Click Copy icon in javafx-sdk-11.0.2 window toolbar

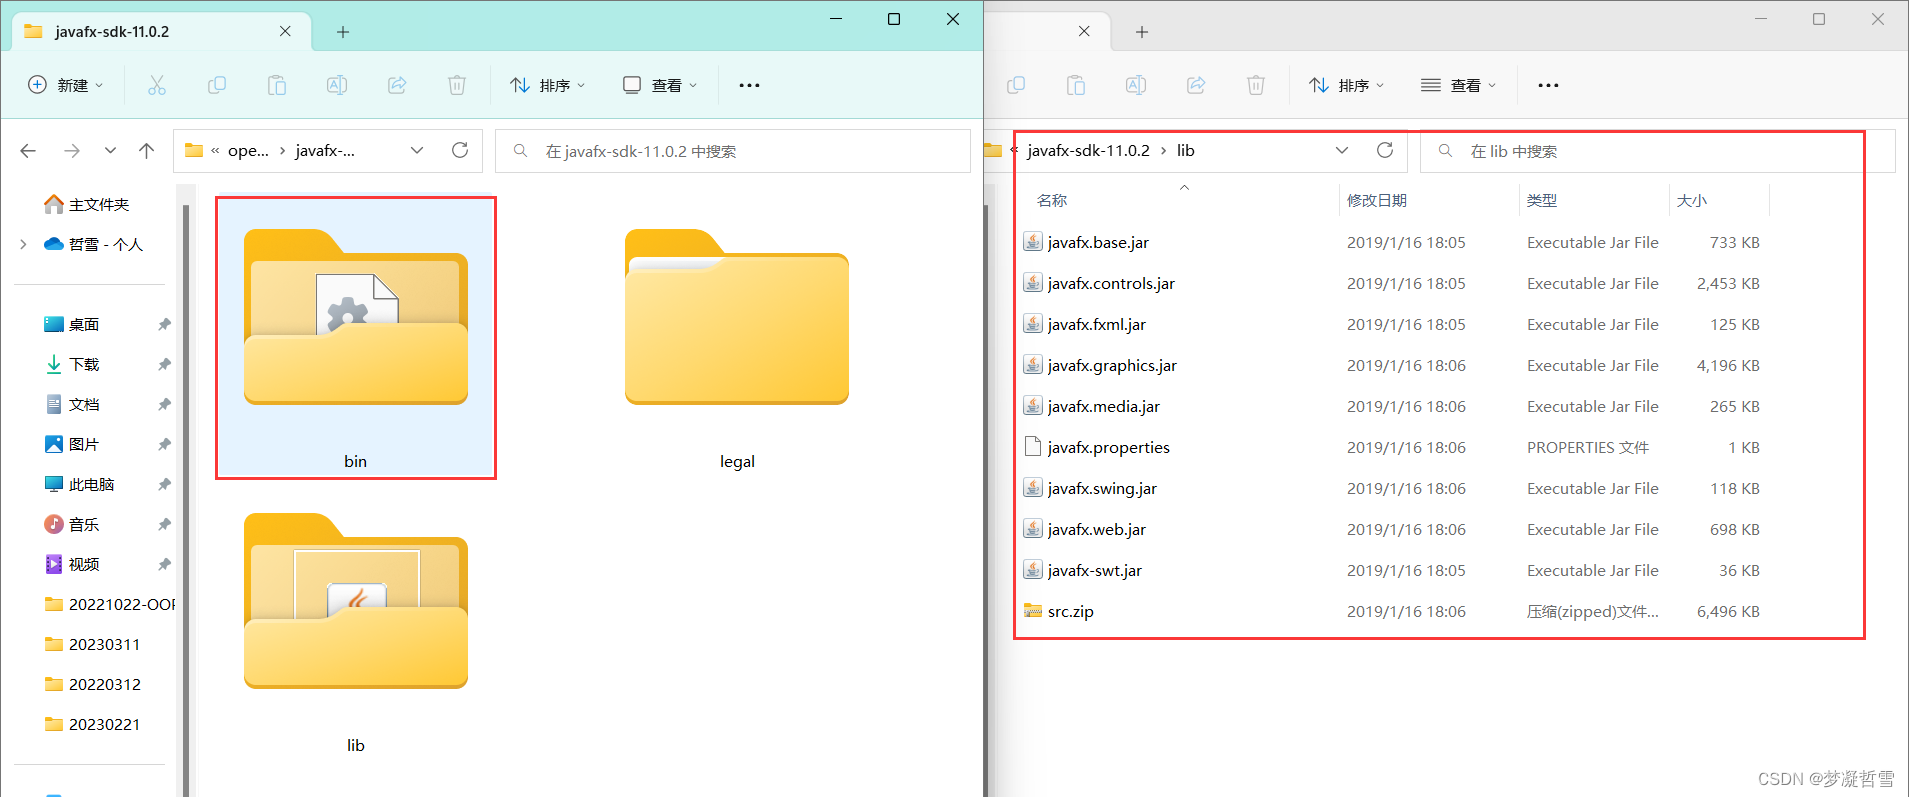click(217, 85)
